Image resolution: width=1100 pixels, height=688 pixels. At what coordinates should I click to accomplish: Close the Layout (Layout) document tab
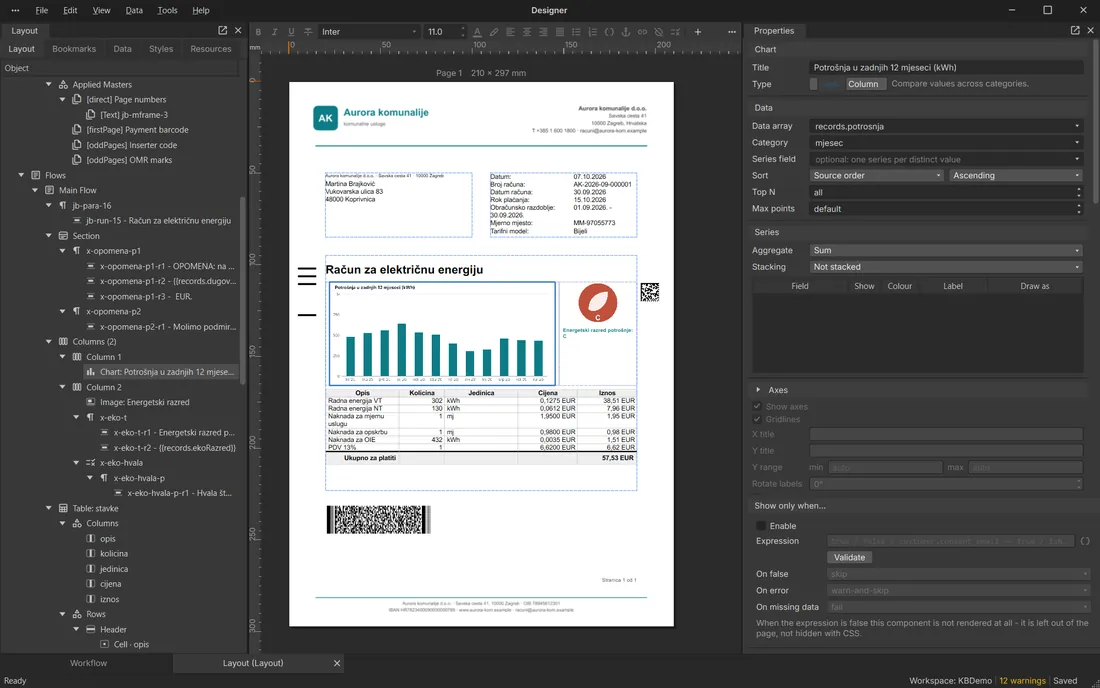click(x=337, y=663)
